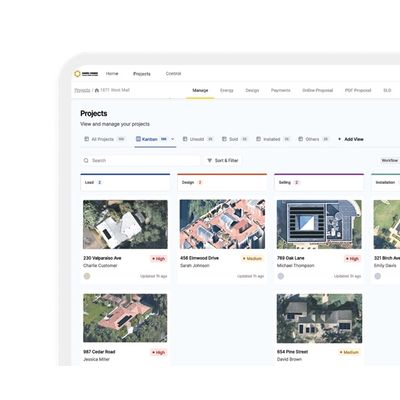Viewport: 400px width, 400px height.
Task: Open the 456 Elmwood Drive aerial thumbnail
Action: [x=222, y=224]
